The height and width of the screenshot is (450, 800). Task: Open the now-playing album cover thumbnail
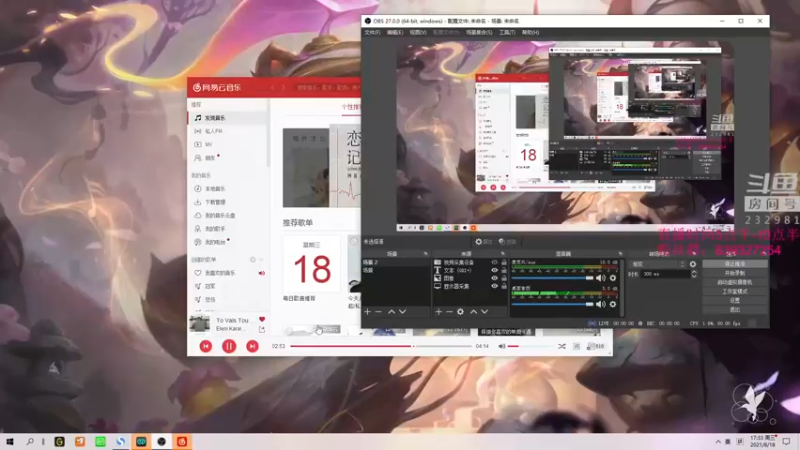click(199, 324)
